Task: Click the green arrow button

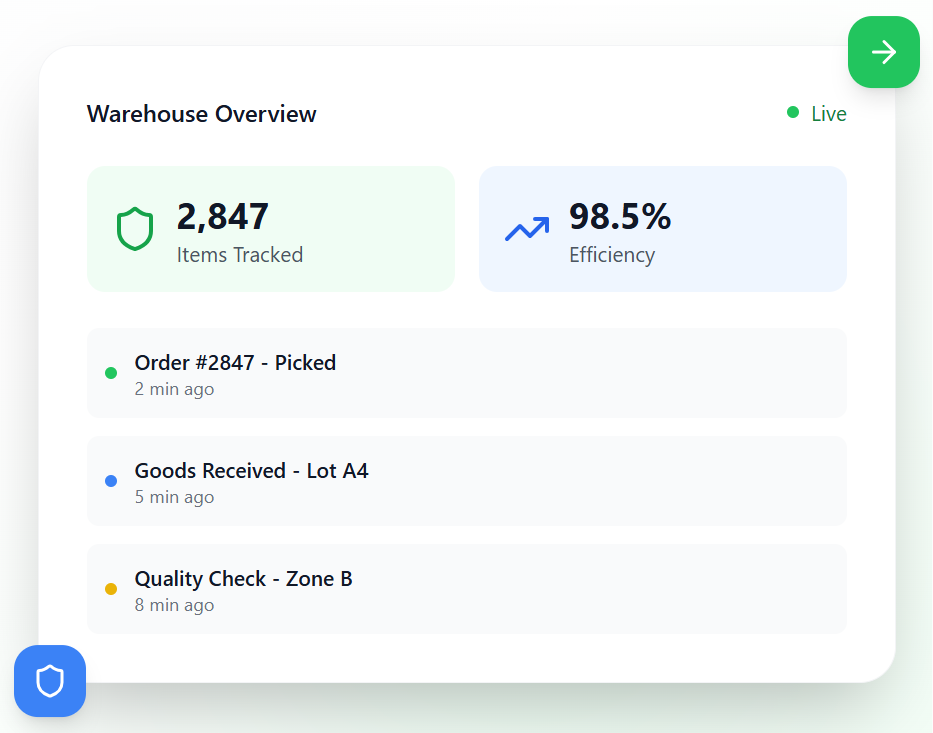Action: 883,52
